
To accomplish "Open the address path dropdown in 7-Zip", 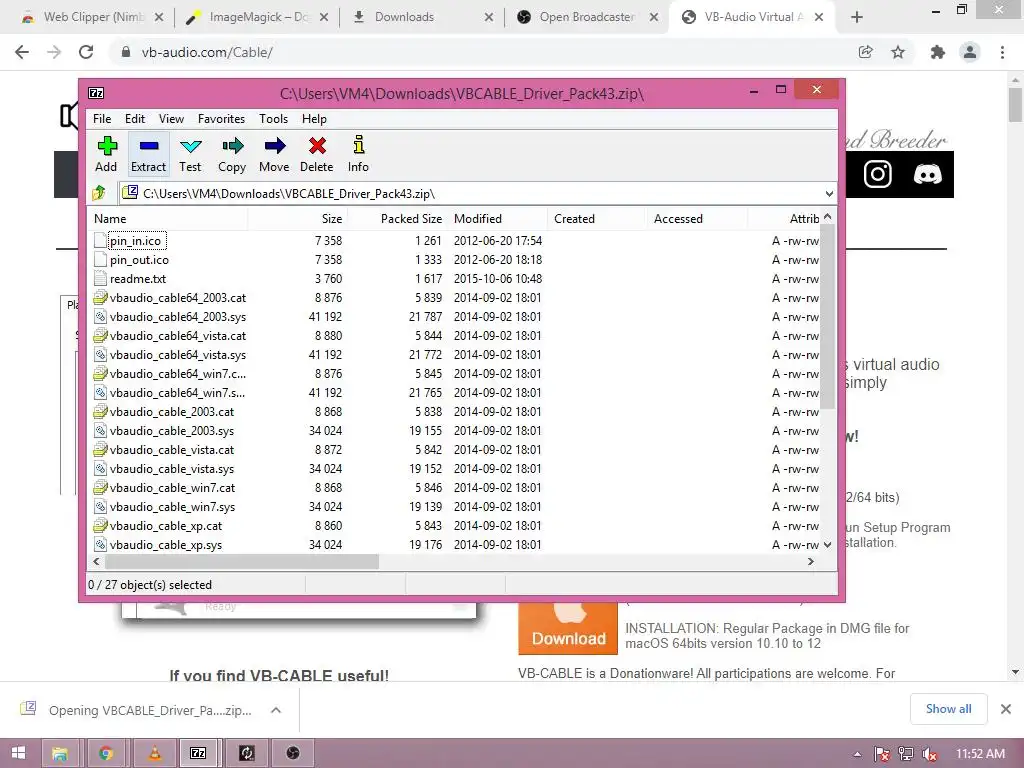I will [829, 193].
